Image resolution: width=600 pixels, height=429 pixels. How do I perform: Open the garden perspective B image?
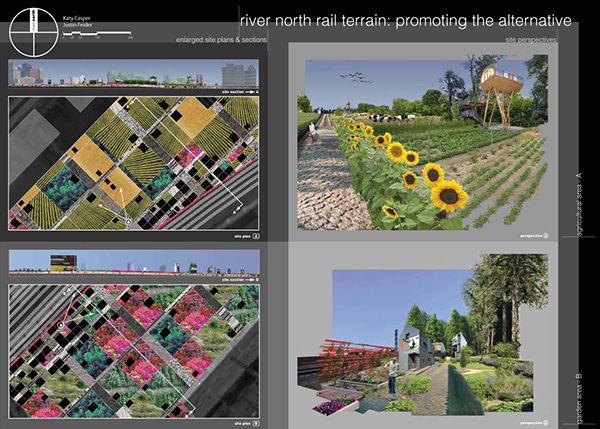422,335
